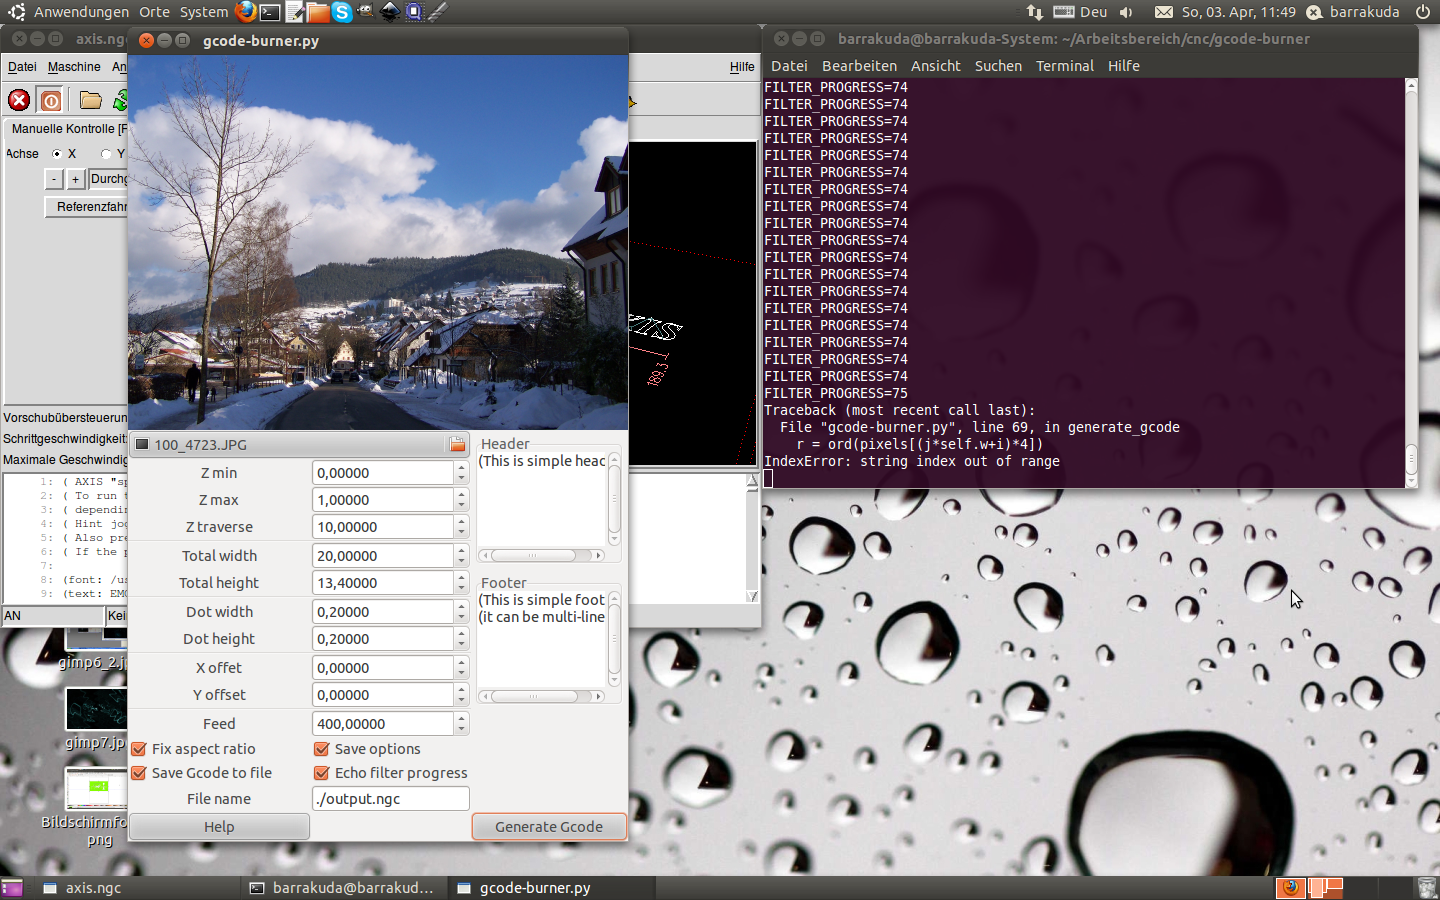Toggle the Save Gcode to file checkbox

139,773
